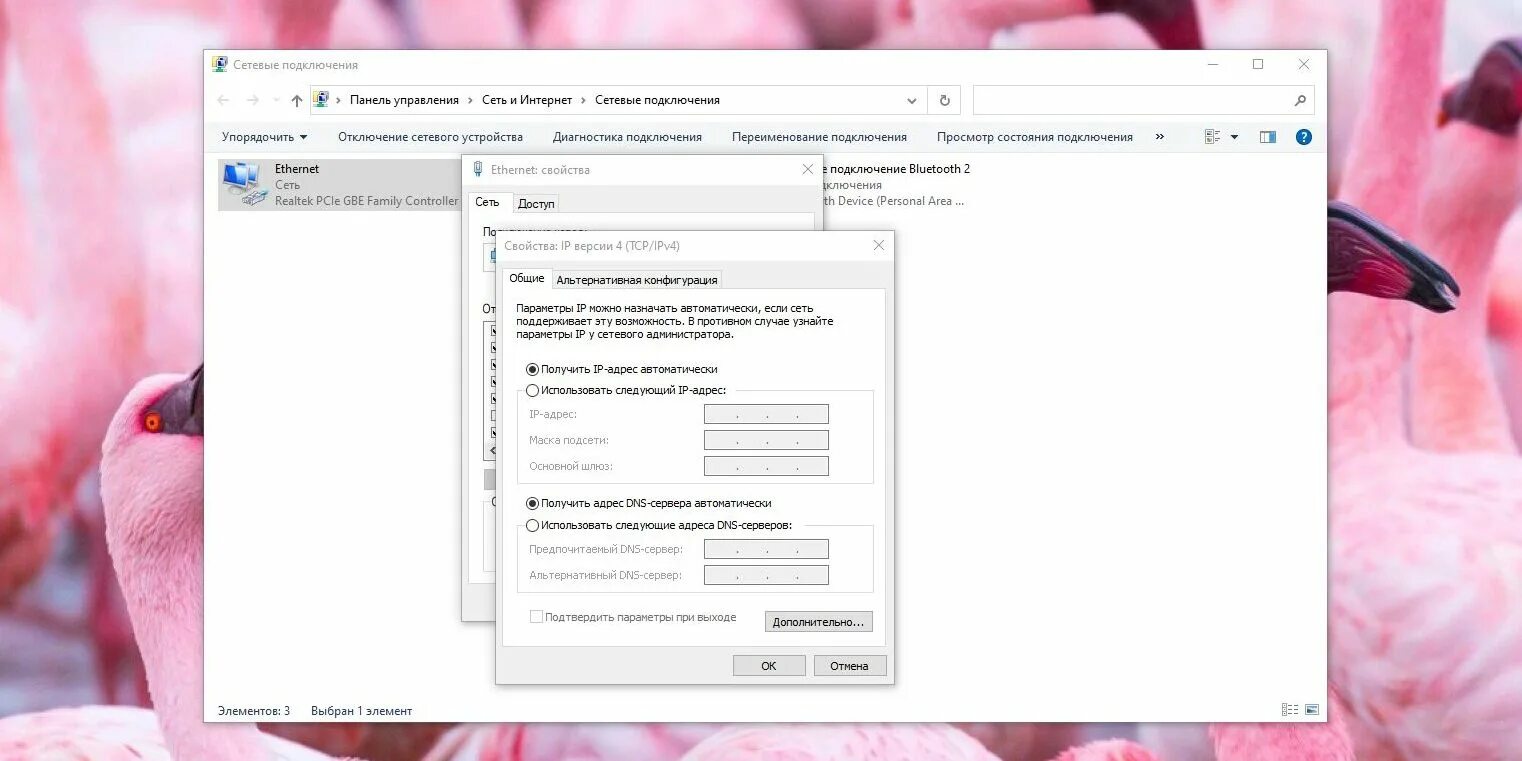Viewport: 1522px width, 761px height.
Task: Click Отключение сетевого устройства in the toolbar
Action: tap(430, 137)
